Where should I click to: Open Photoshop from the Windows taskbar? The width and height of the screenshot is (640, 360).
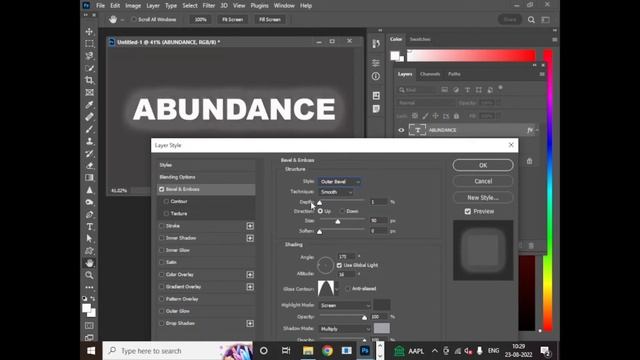(365, 351)
